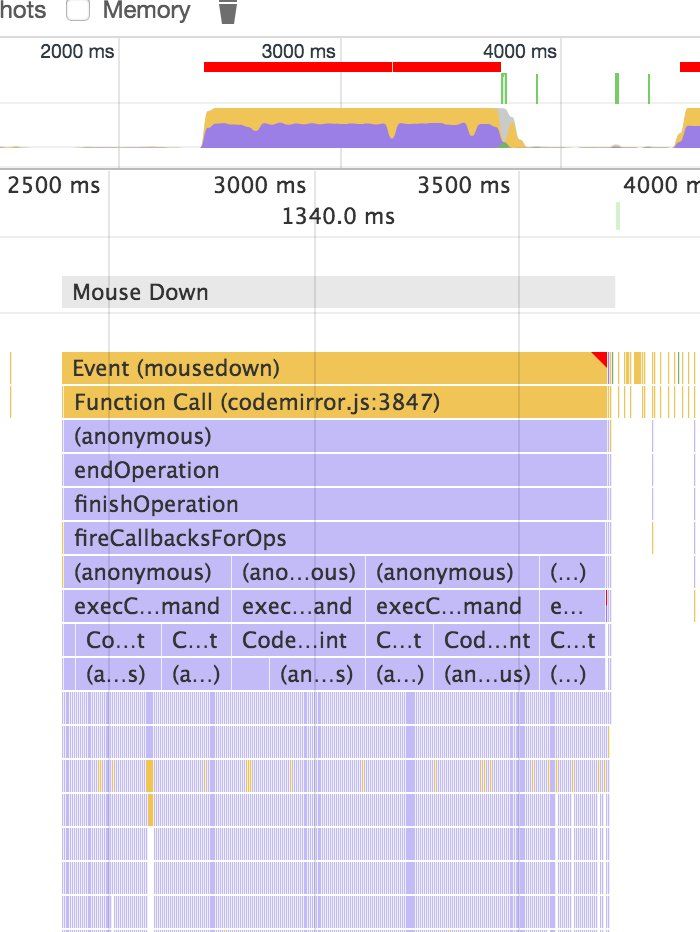Select the finishOperation flame bar
The width and height of the screenshot is (700, 932).
335,504
